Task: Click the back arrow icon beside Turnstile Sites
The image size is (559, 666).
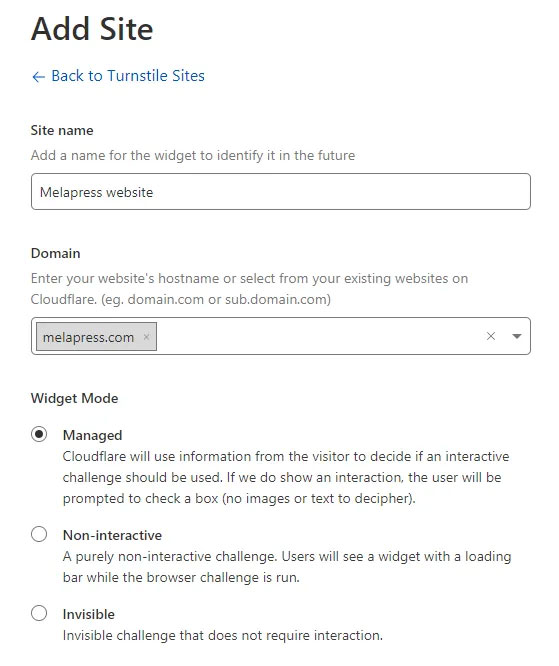Action: [38, 77]
